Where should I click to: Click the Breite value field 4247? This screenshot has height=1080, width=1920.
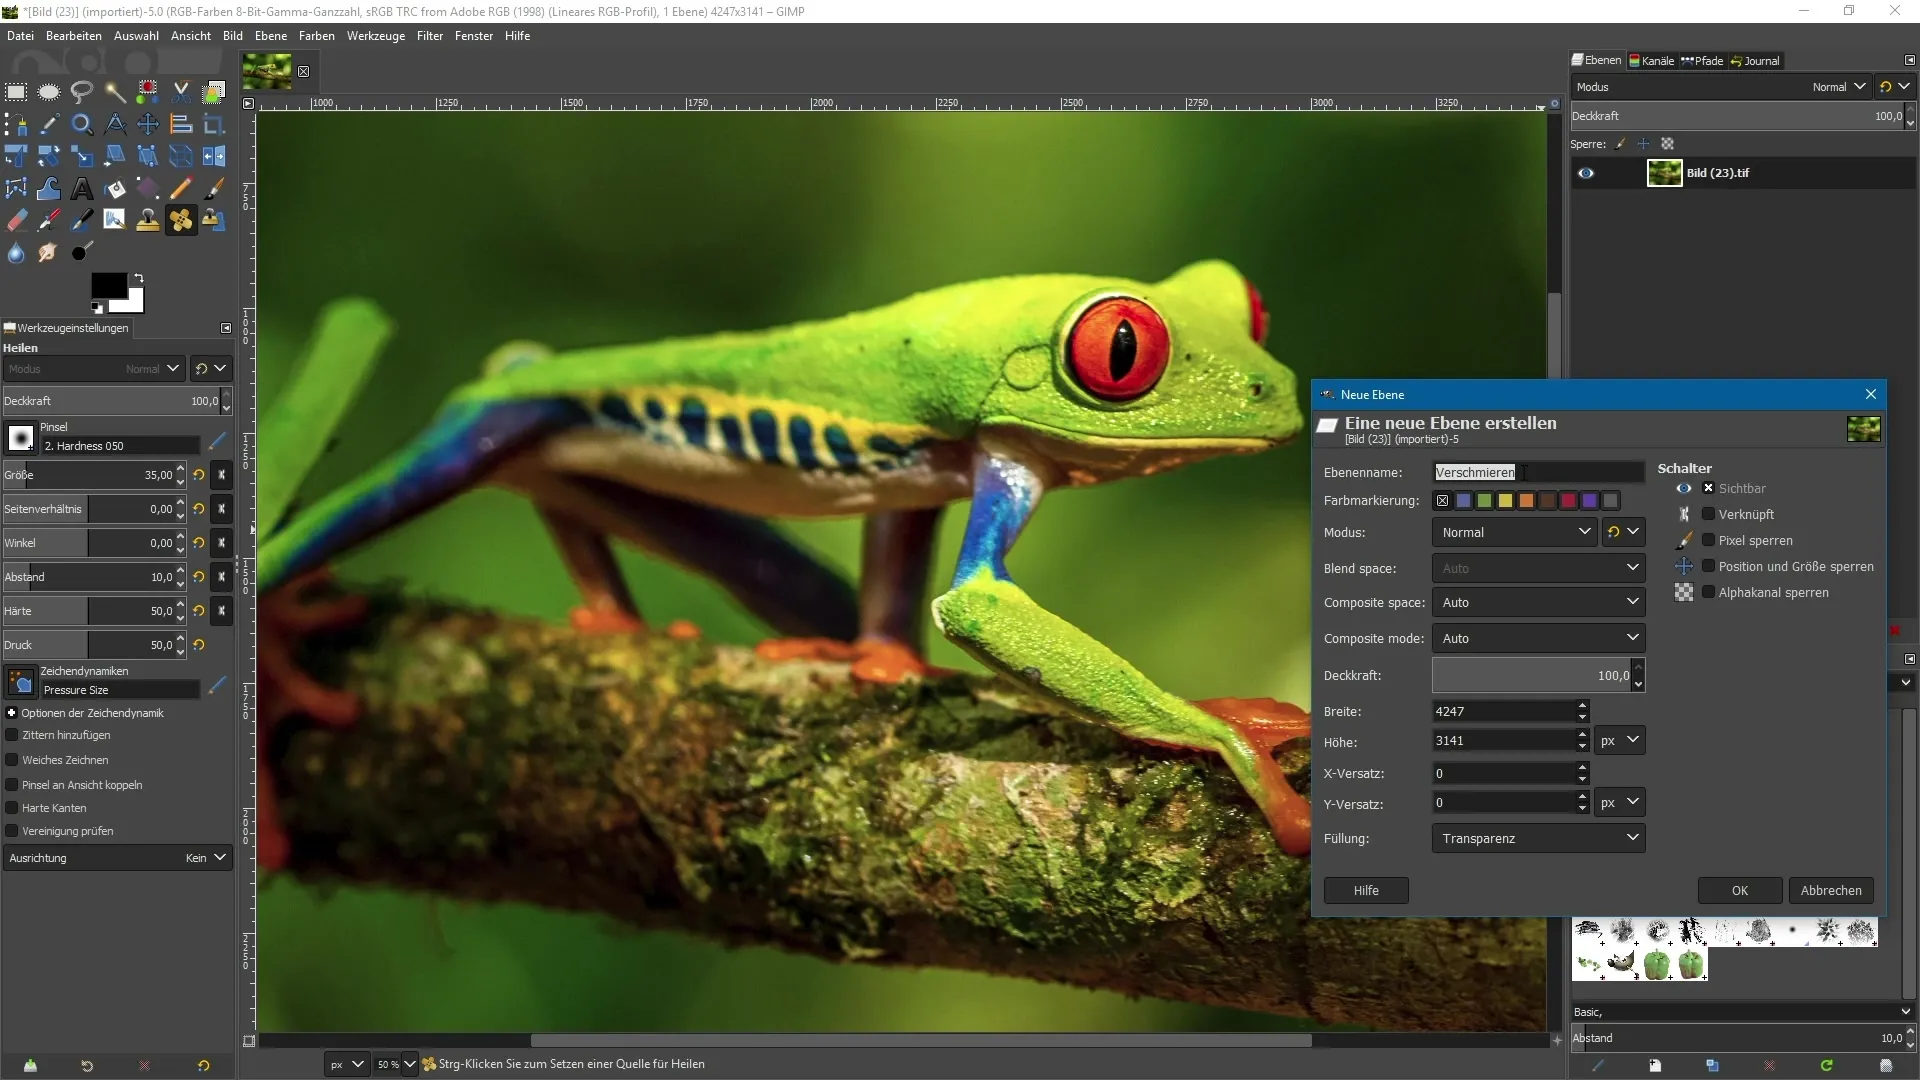[1503, 712]
